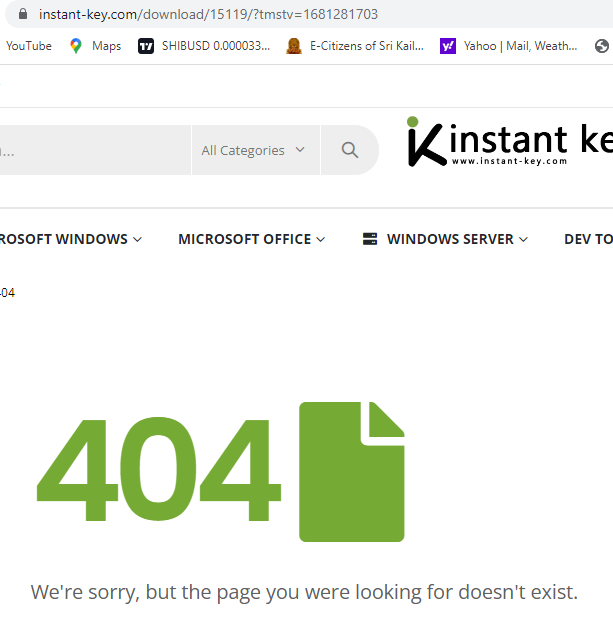Open the SHIBUSD TradingView bookmark
The height and width of the screenshot is (635, 613).
[x=205, y=46]
